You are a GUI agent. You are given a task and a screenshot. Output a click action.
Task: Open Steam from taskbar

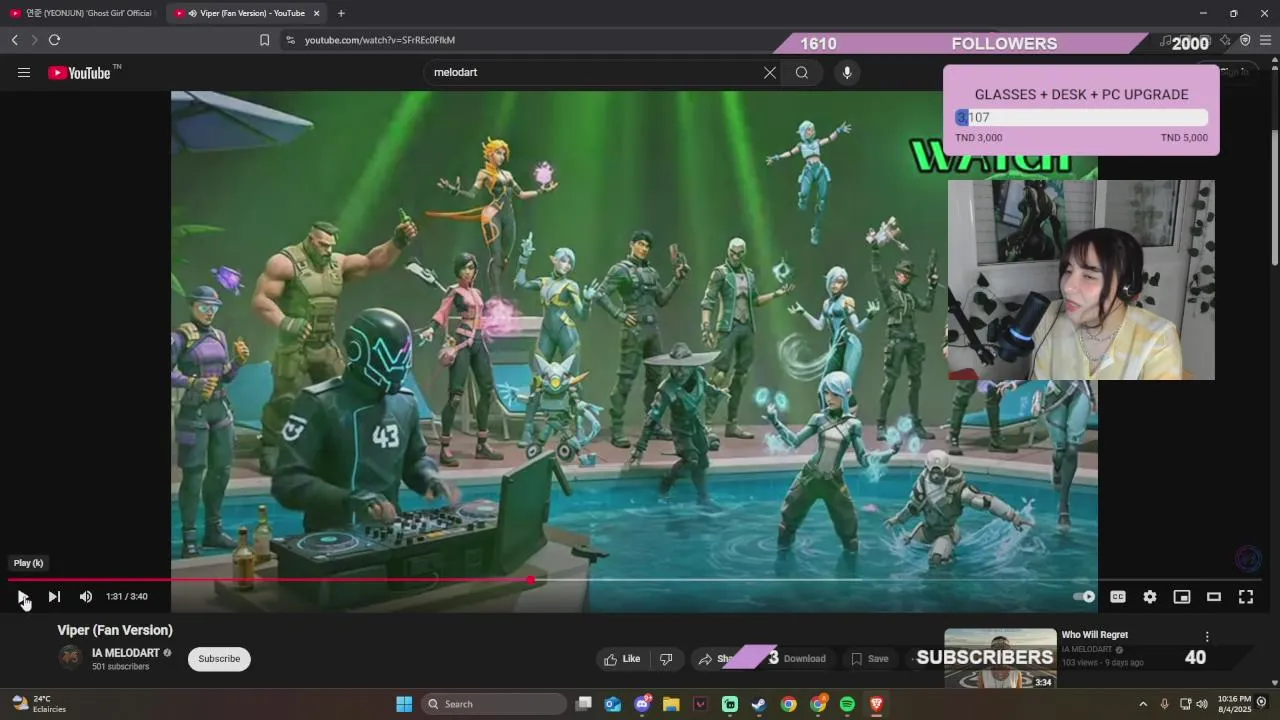click(759, 704)
